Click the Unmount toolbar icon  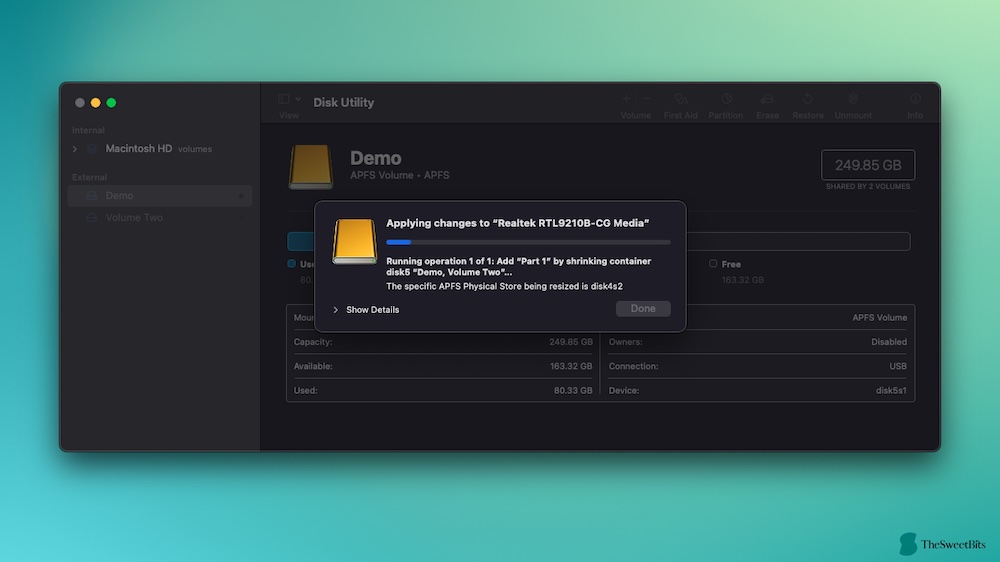coord(853,100)
